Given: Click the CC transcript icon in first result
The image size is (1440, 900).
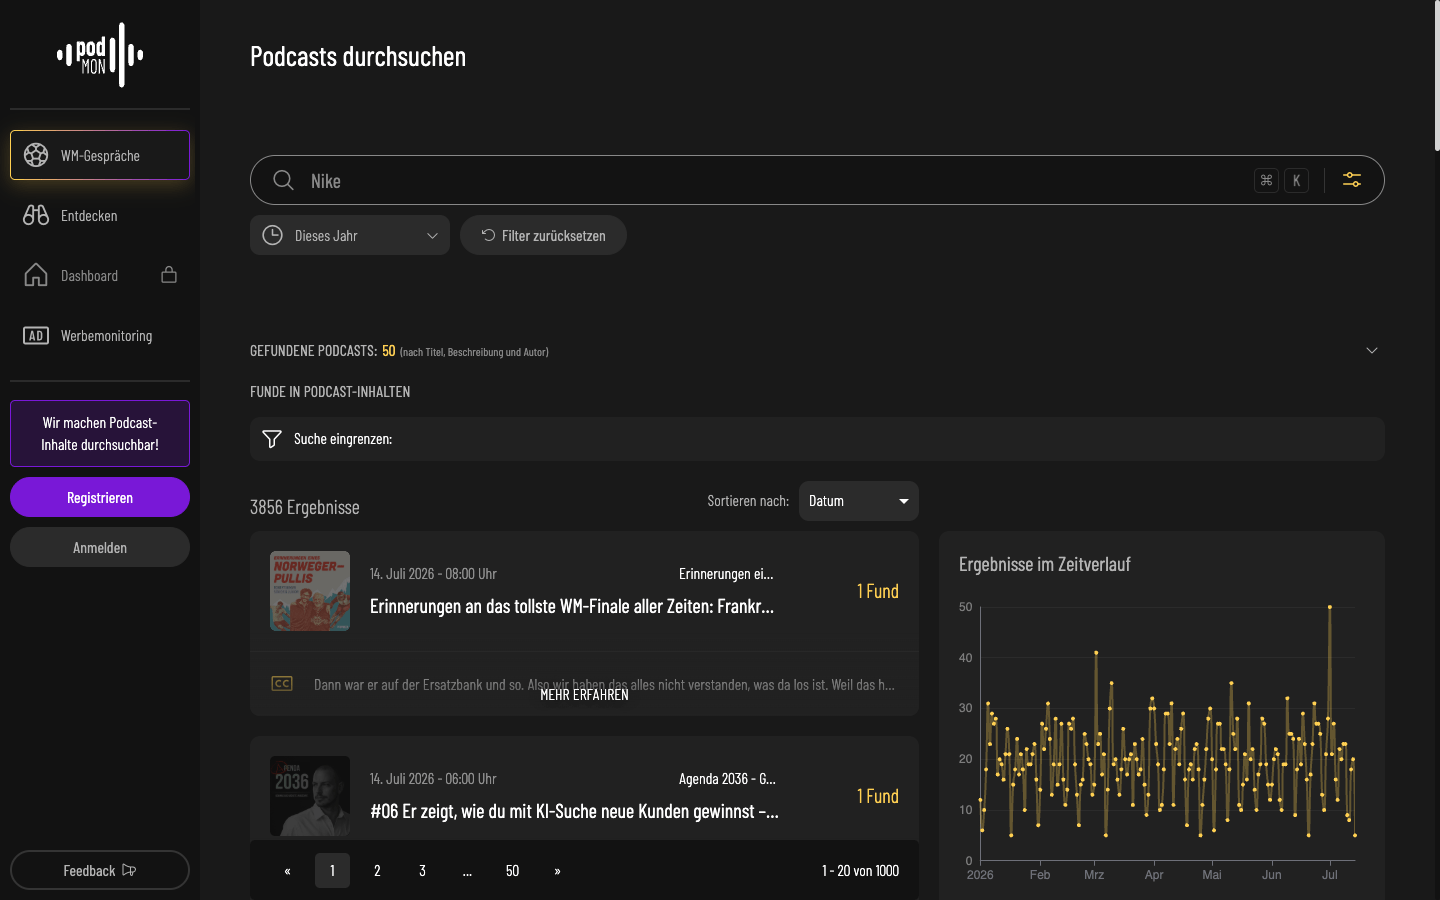Looking at the screenshot, I should (282, 684).
